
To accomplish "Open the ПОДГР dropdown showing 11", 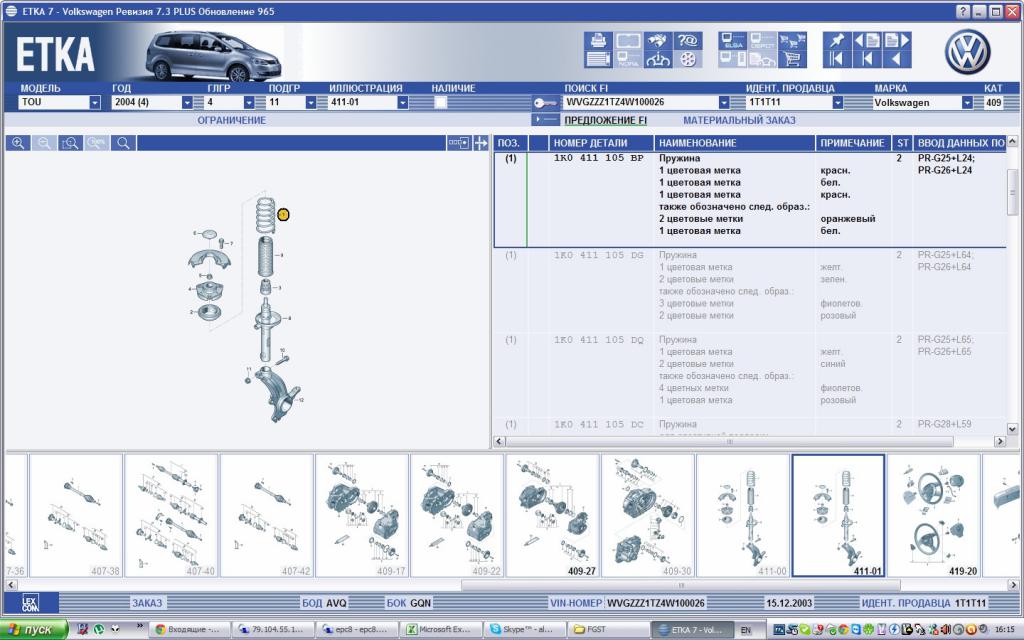I will [x=311, y=103].
